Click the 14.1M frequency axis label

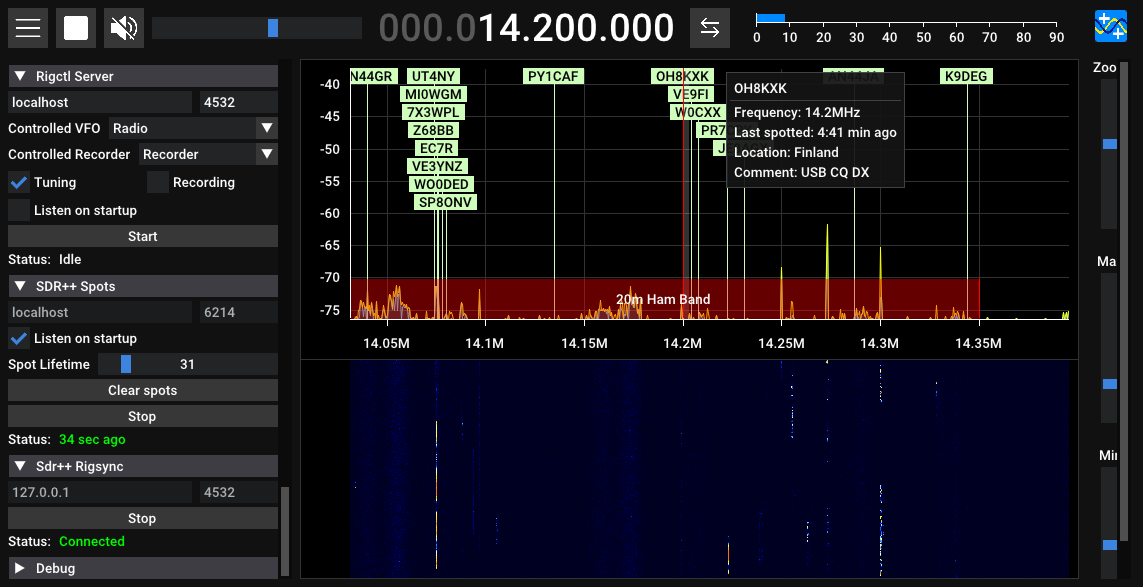point(485,343)
